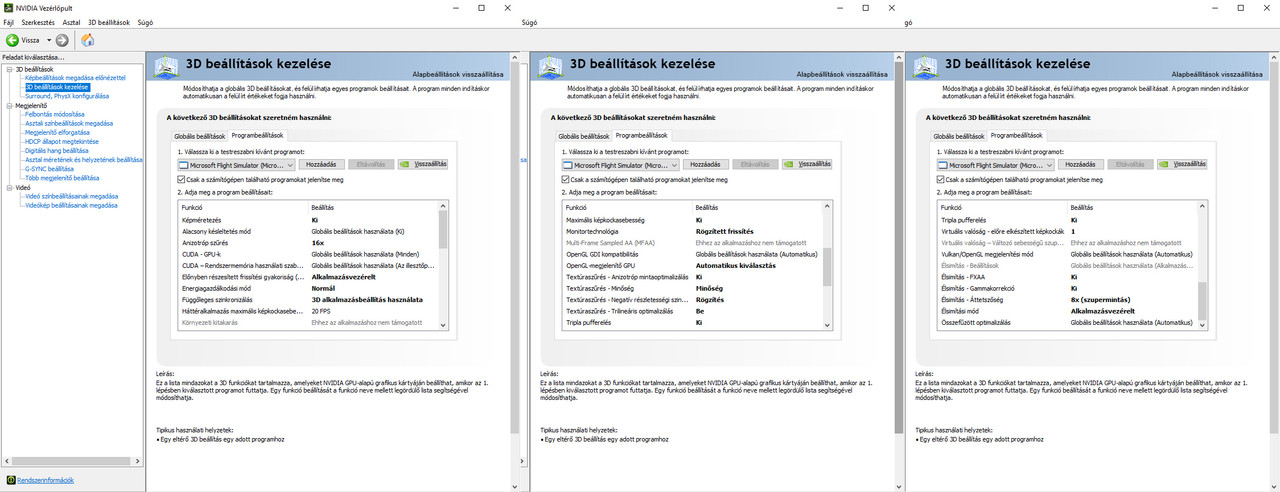
Task: Click Hozzáadás button in the left pane
Action: pos(321,164)
